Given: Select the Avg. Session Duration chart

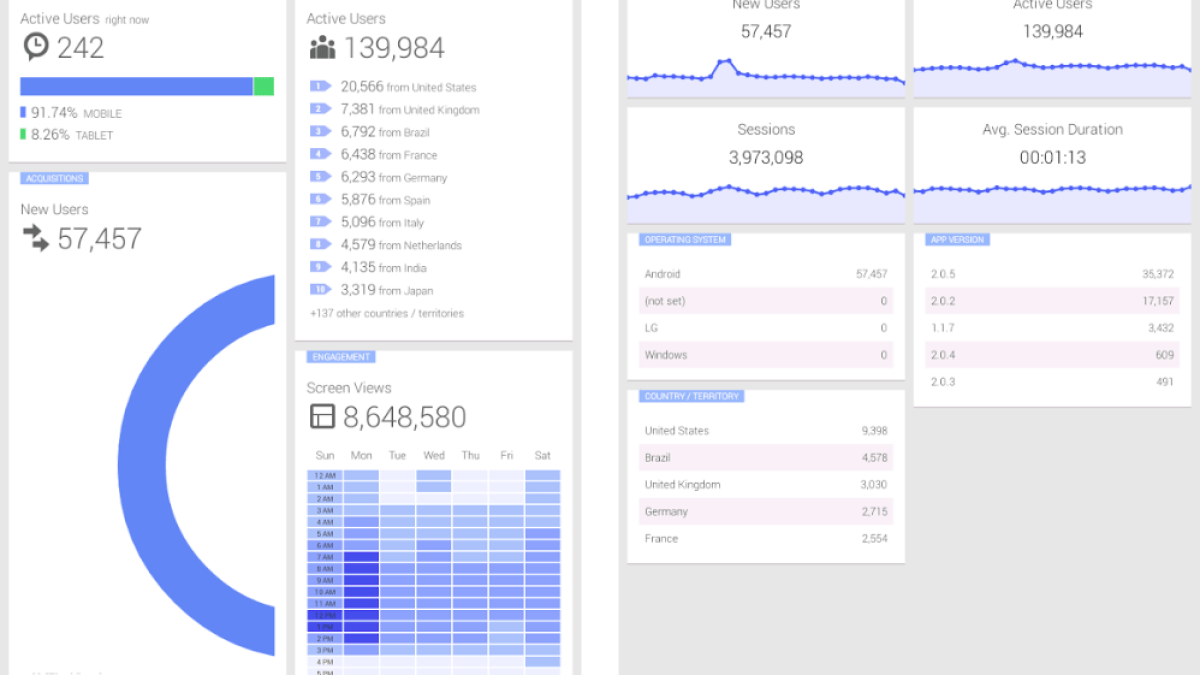Looking at the screenshot, I should coord(1052,190).
